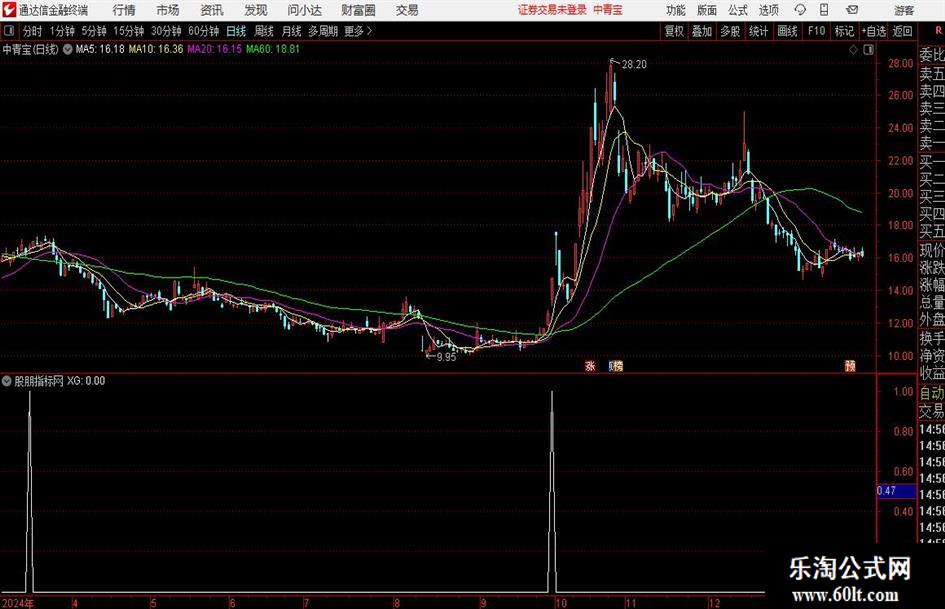Viewport: 945px width, 609px height.
Task: Switch to 周线 weekly tab
Action: (264, 31)
